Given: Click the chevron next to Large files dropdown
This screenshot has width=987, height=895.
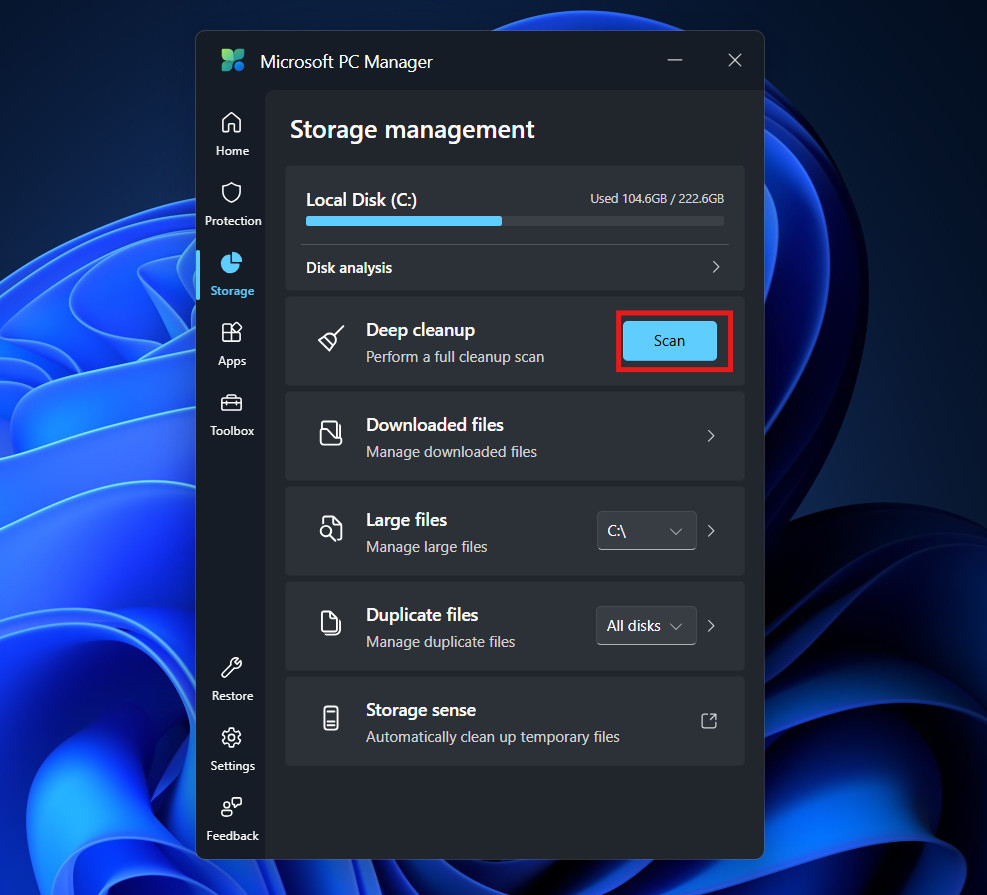Looking at the screenshot, I should pyautogui.click(x=711, y=531).
